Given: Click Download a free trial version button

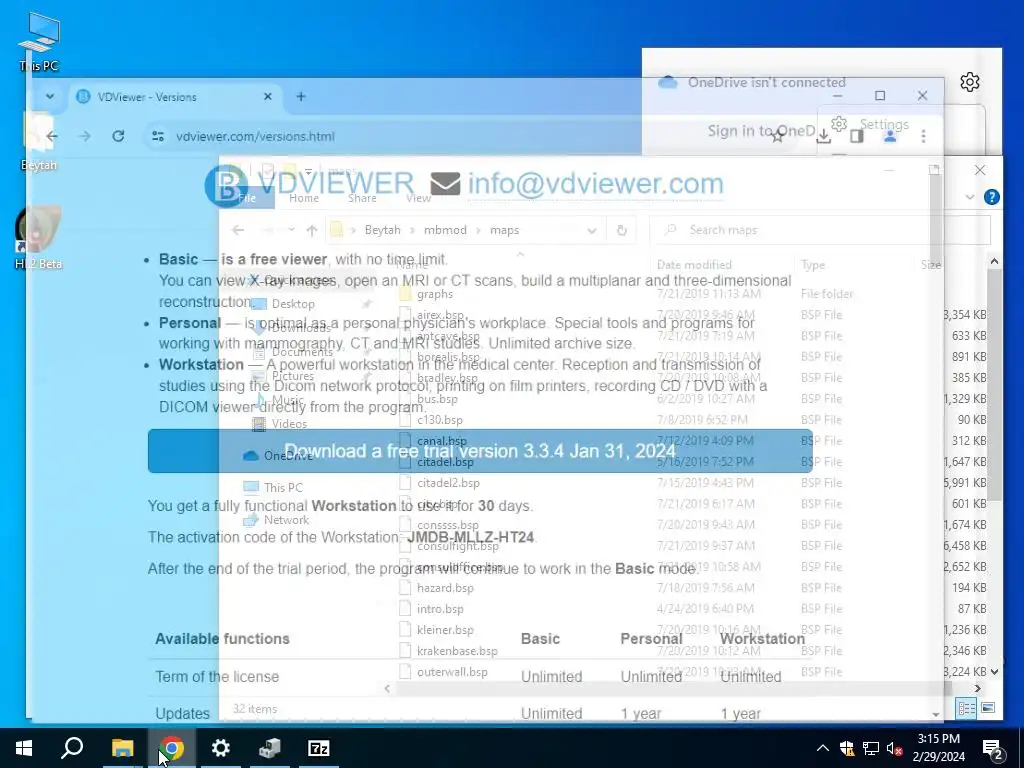Looking at the screenshot, I should click(480, 451).
